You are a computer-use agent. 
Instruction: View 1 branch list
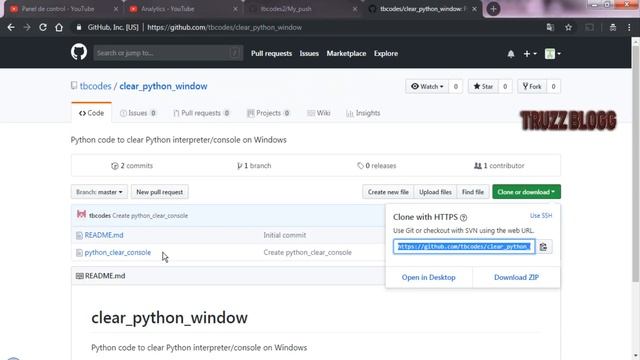point(254,166)
